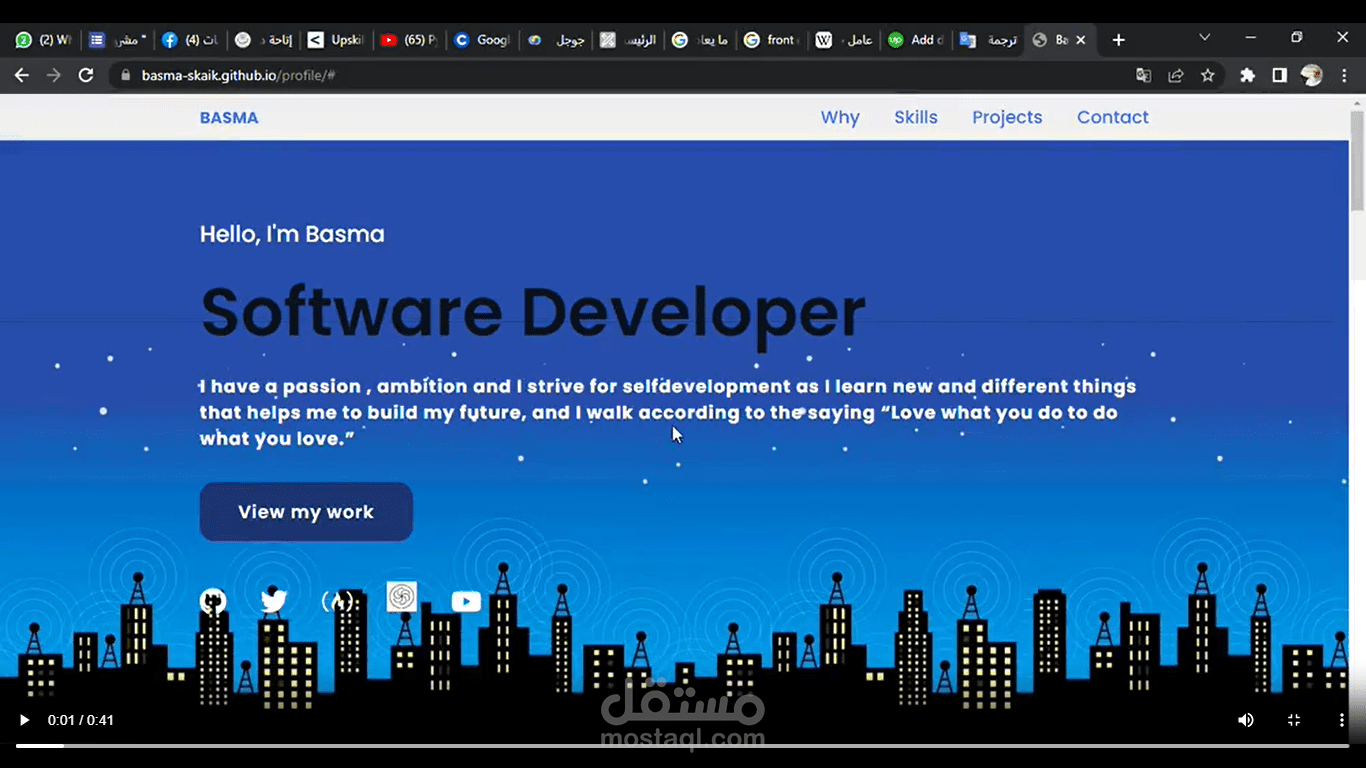Translate this page via address bar icon
Viewport: 1366px width, 768px height.
click(1144, 75)
